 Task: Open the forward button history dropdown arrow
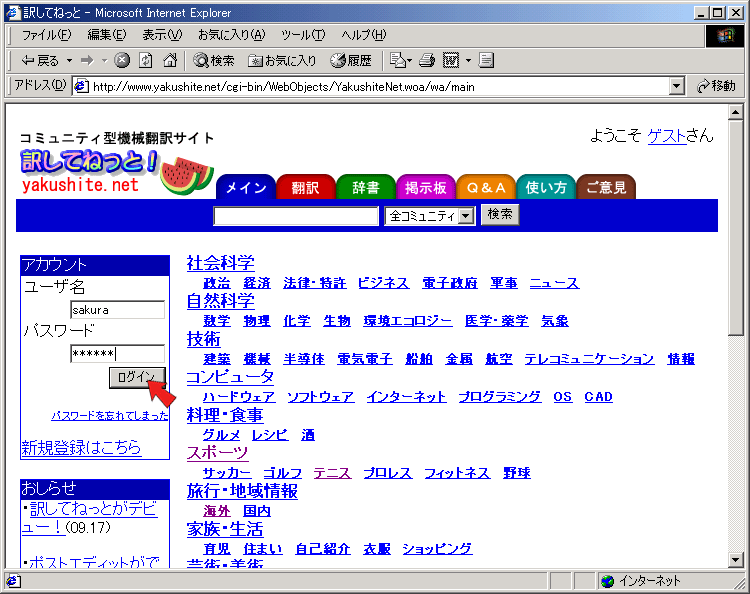[104, 60]
